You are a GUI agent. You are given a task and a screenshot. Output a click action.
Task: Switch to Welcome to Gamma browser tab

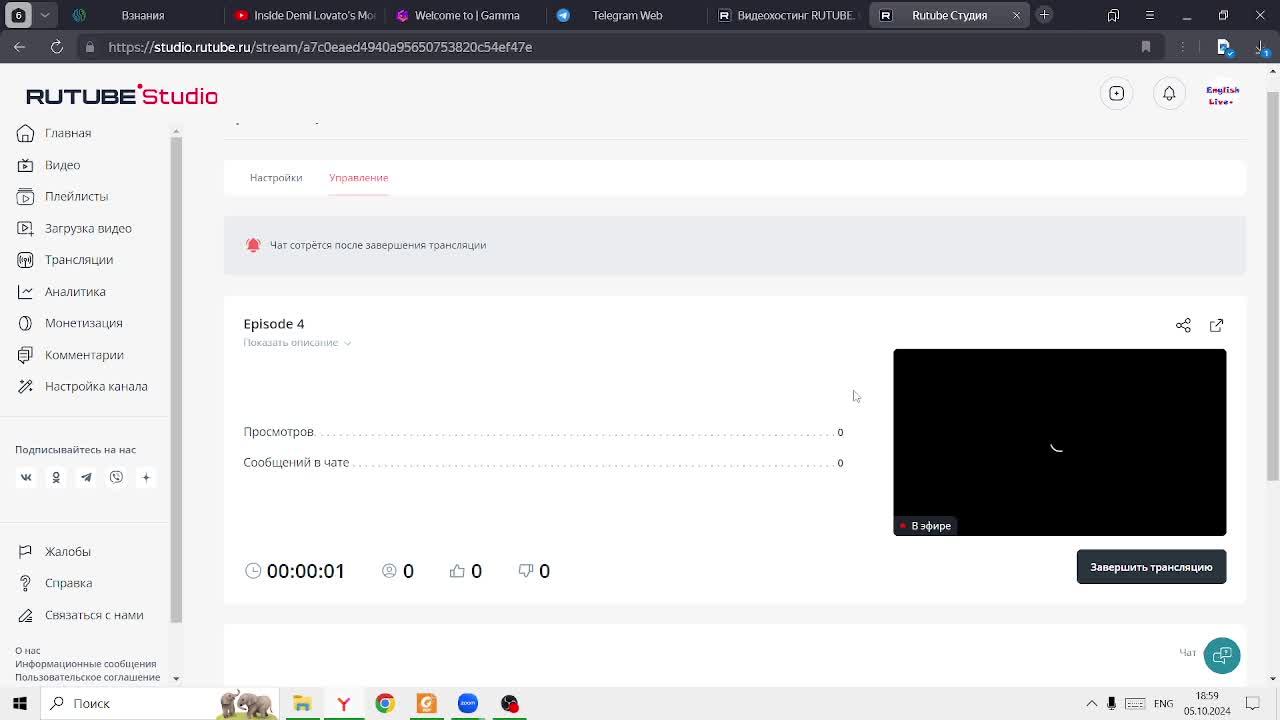(x=467, y=15)
